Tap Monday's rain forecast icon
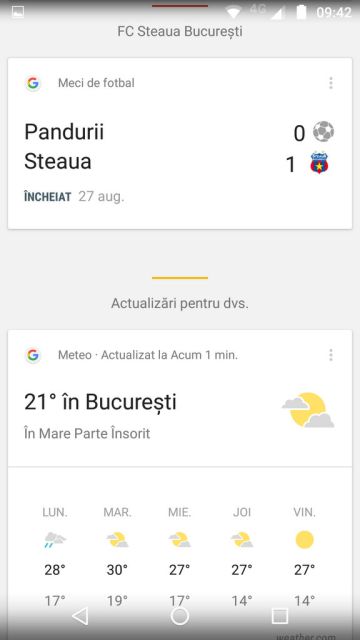The height and width of the screenshot is (640, 360). [55, 540]
